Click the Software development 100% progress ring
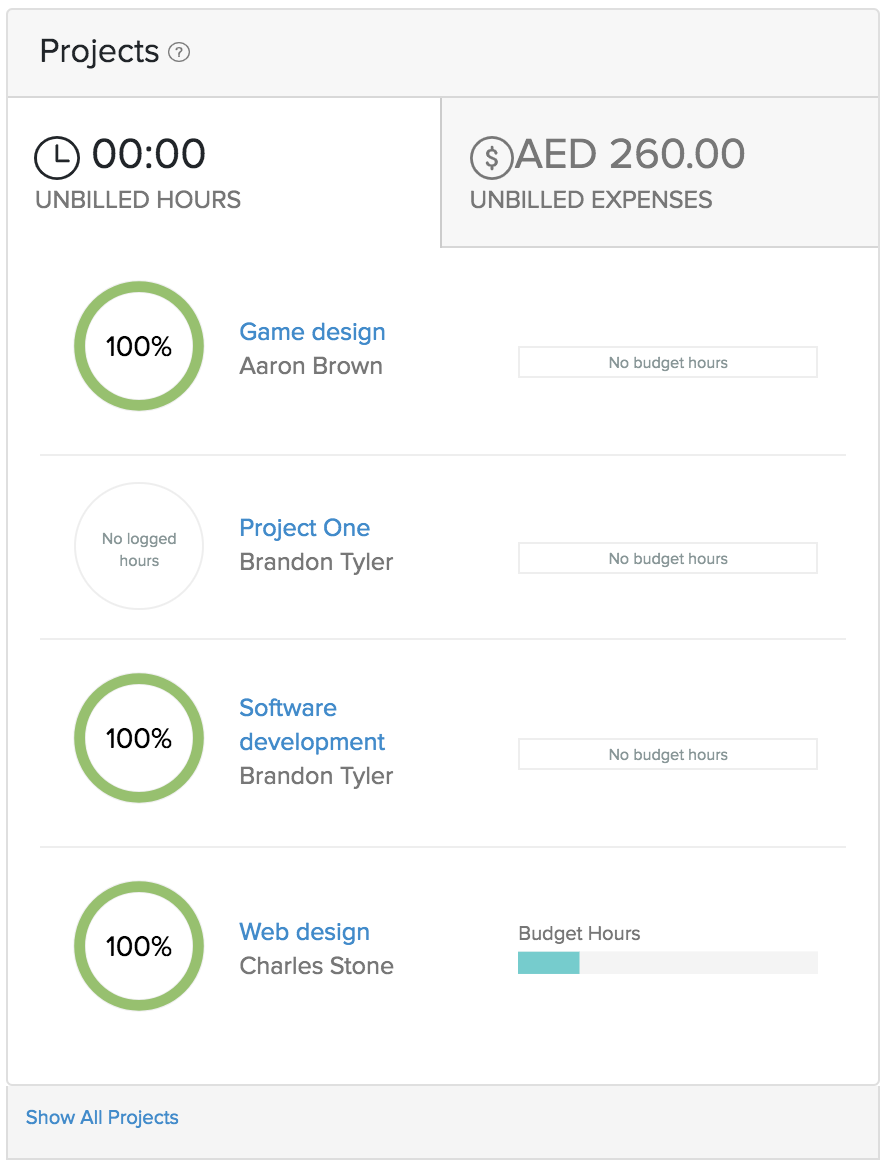886x1166 pixels. coord(139,738)
